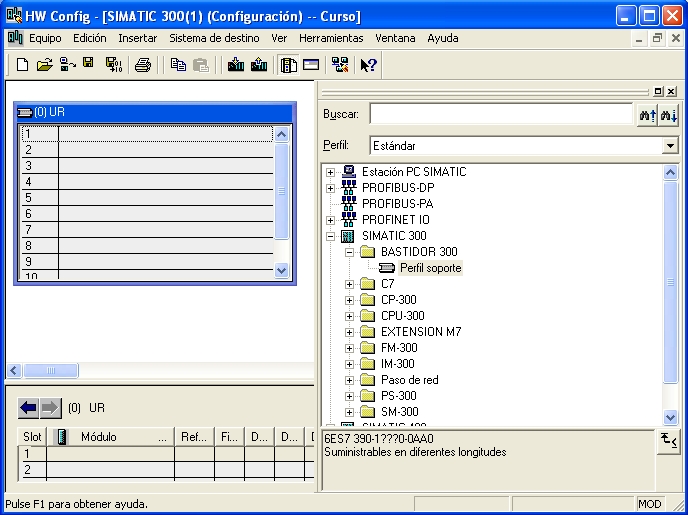Viewport: 688px width, 515px height.
Task: Click the HW Config document icon in the menu bar
Action: pos(15,38)
